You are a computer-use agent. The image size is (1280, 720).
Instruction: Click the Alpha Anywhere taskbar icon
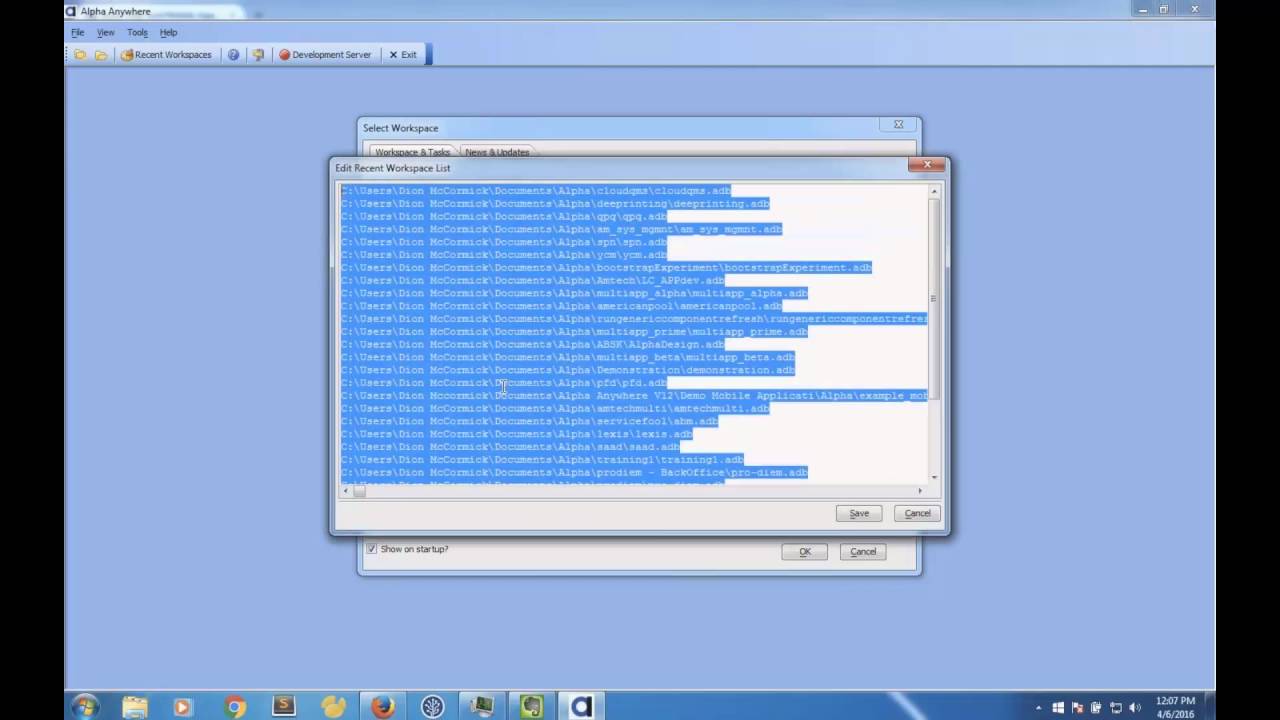[581, 707]
